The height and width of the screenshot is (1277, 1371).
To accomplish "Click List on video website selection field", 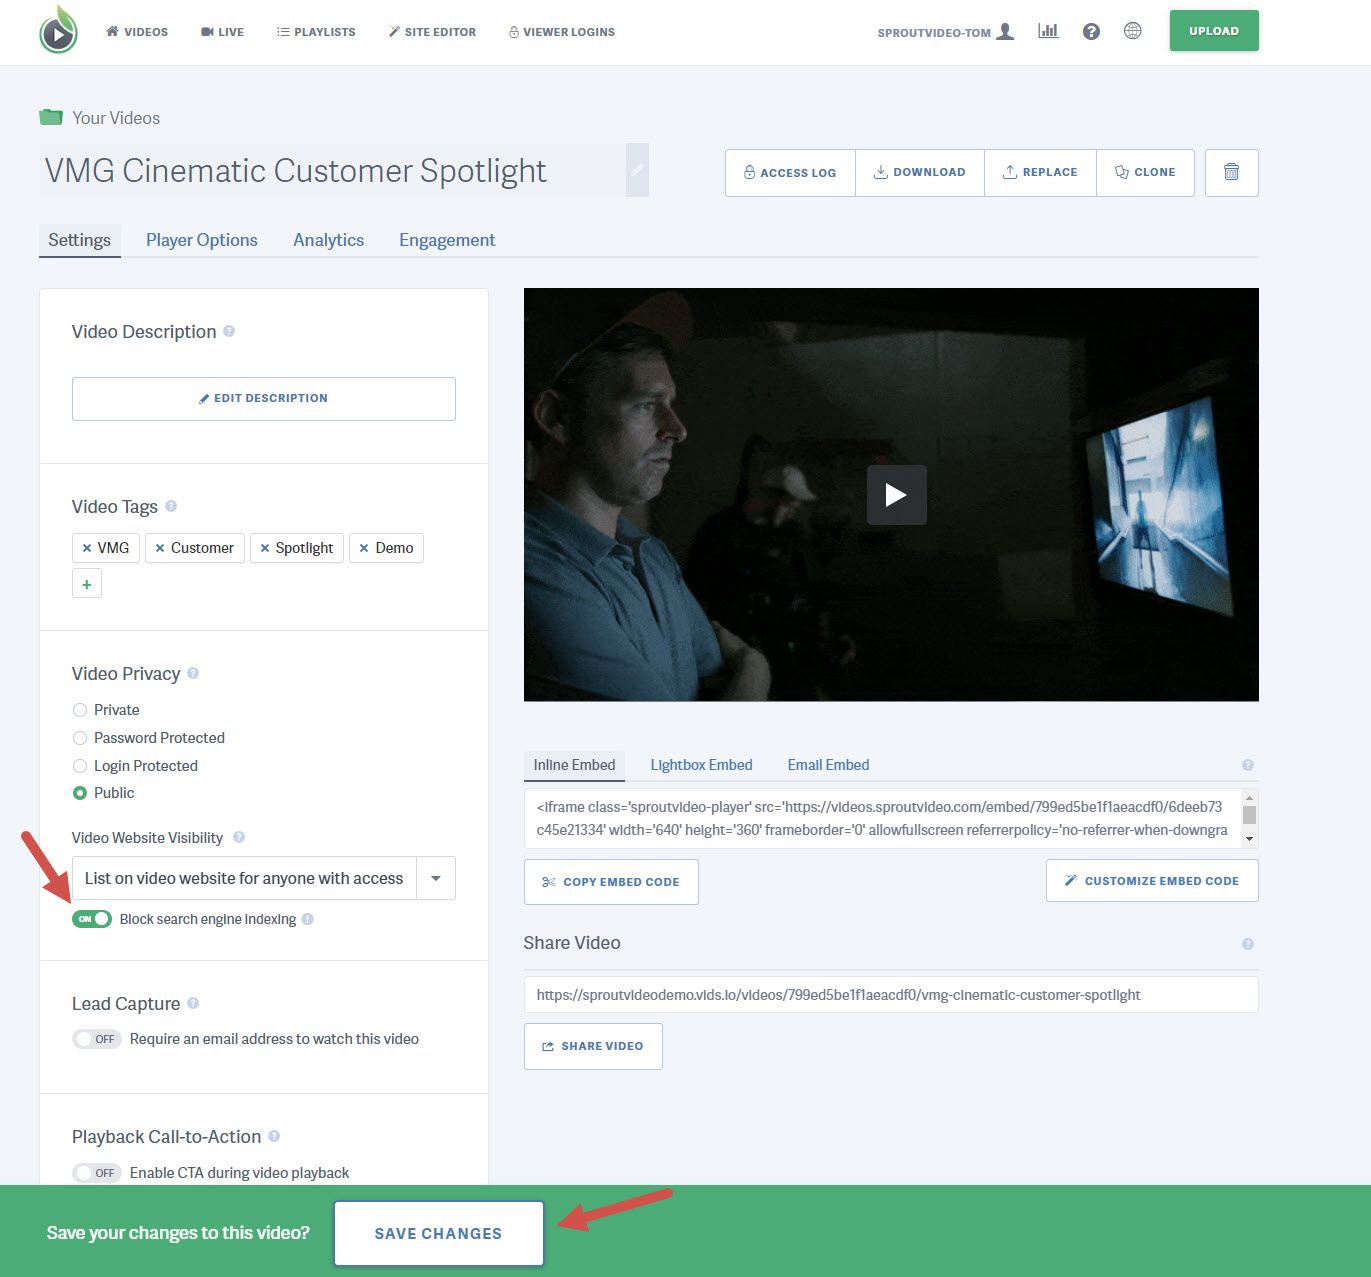I will (244, 878).
